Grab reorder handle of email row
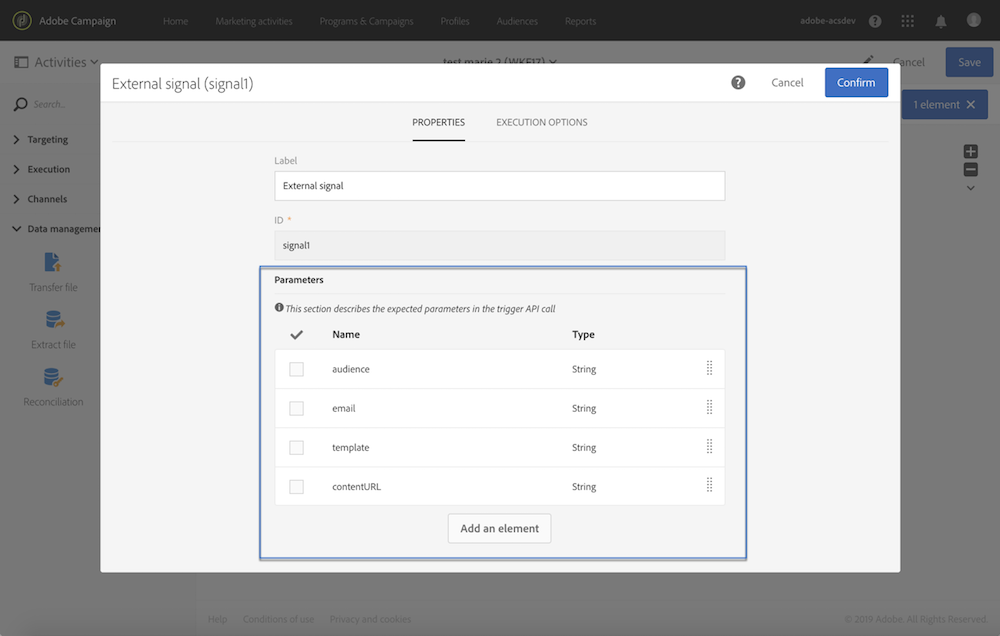 tap(709, 407)
